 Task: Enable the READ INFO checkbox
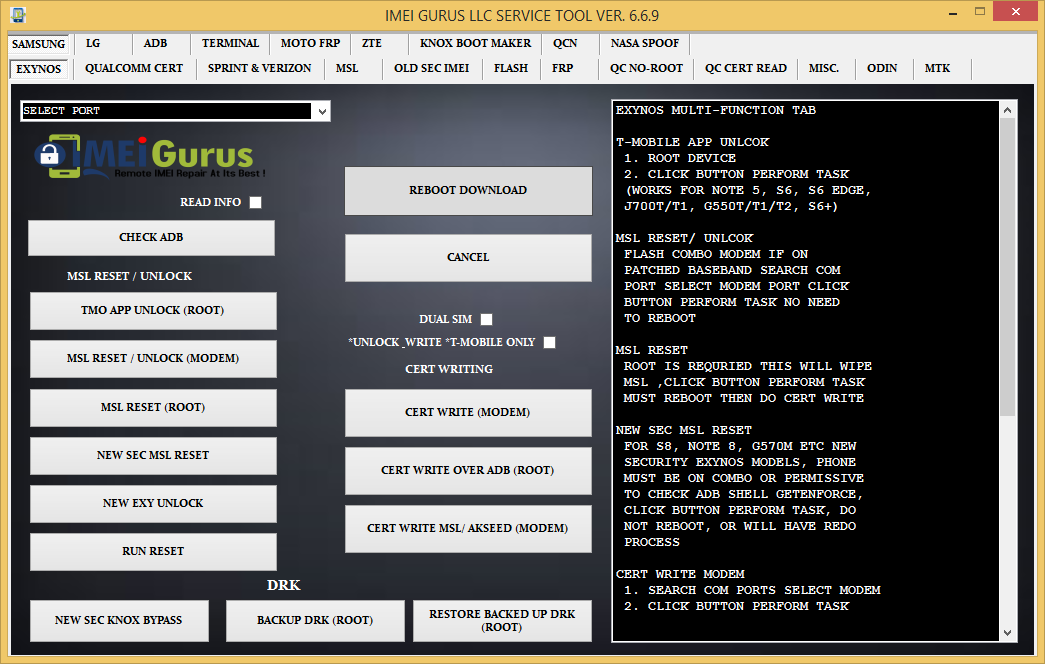pos(255,202)
